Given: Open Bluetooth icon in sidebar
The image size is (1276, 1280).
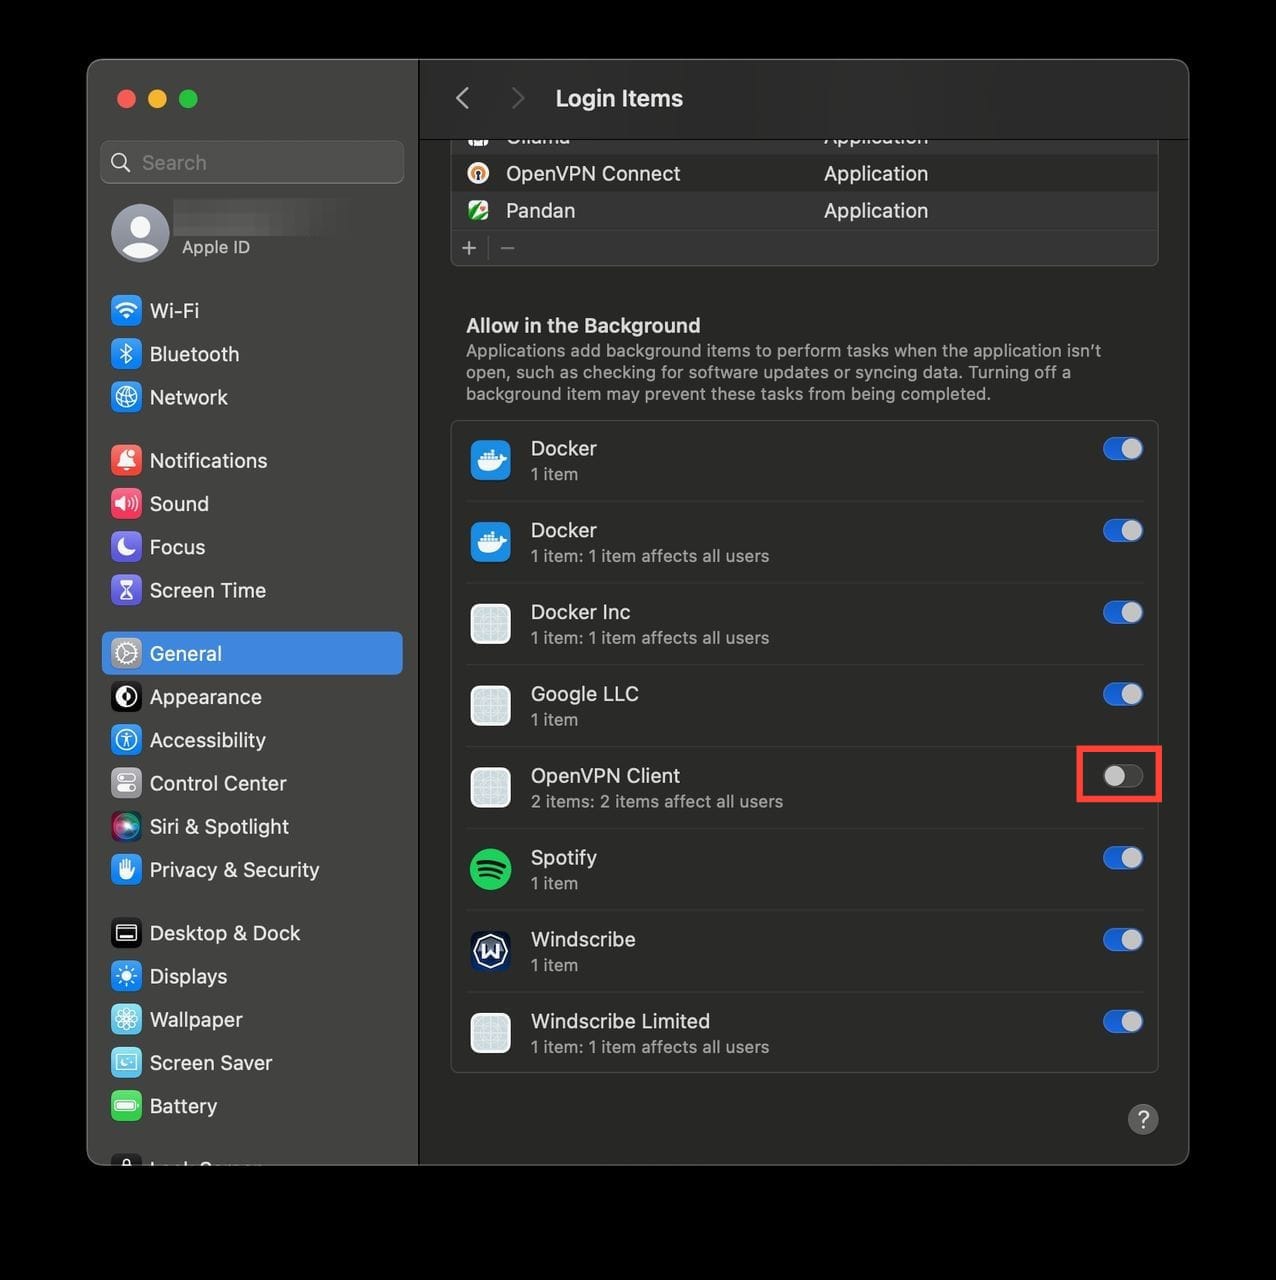Looking at the screenshot, I should pos(126,354).
